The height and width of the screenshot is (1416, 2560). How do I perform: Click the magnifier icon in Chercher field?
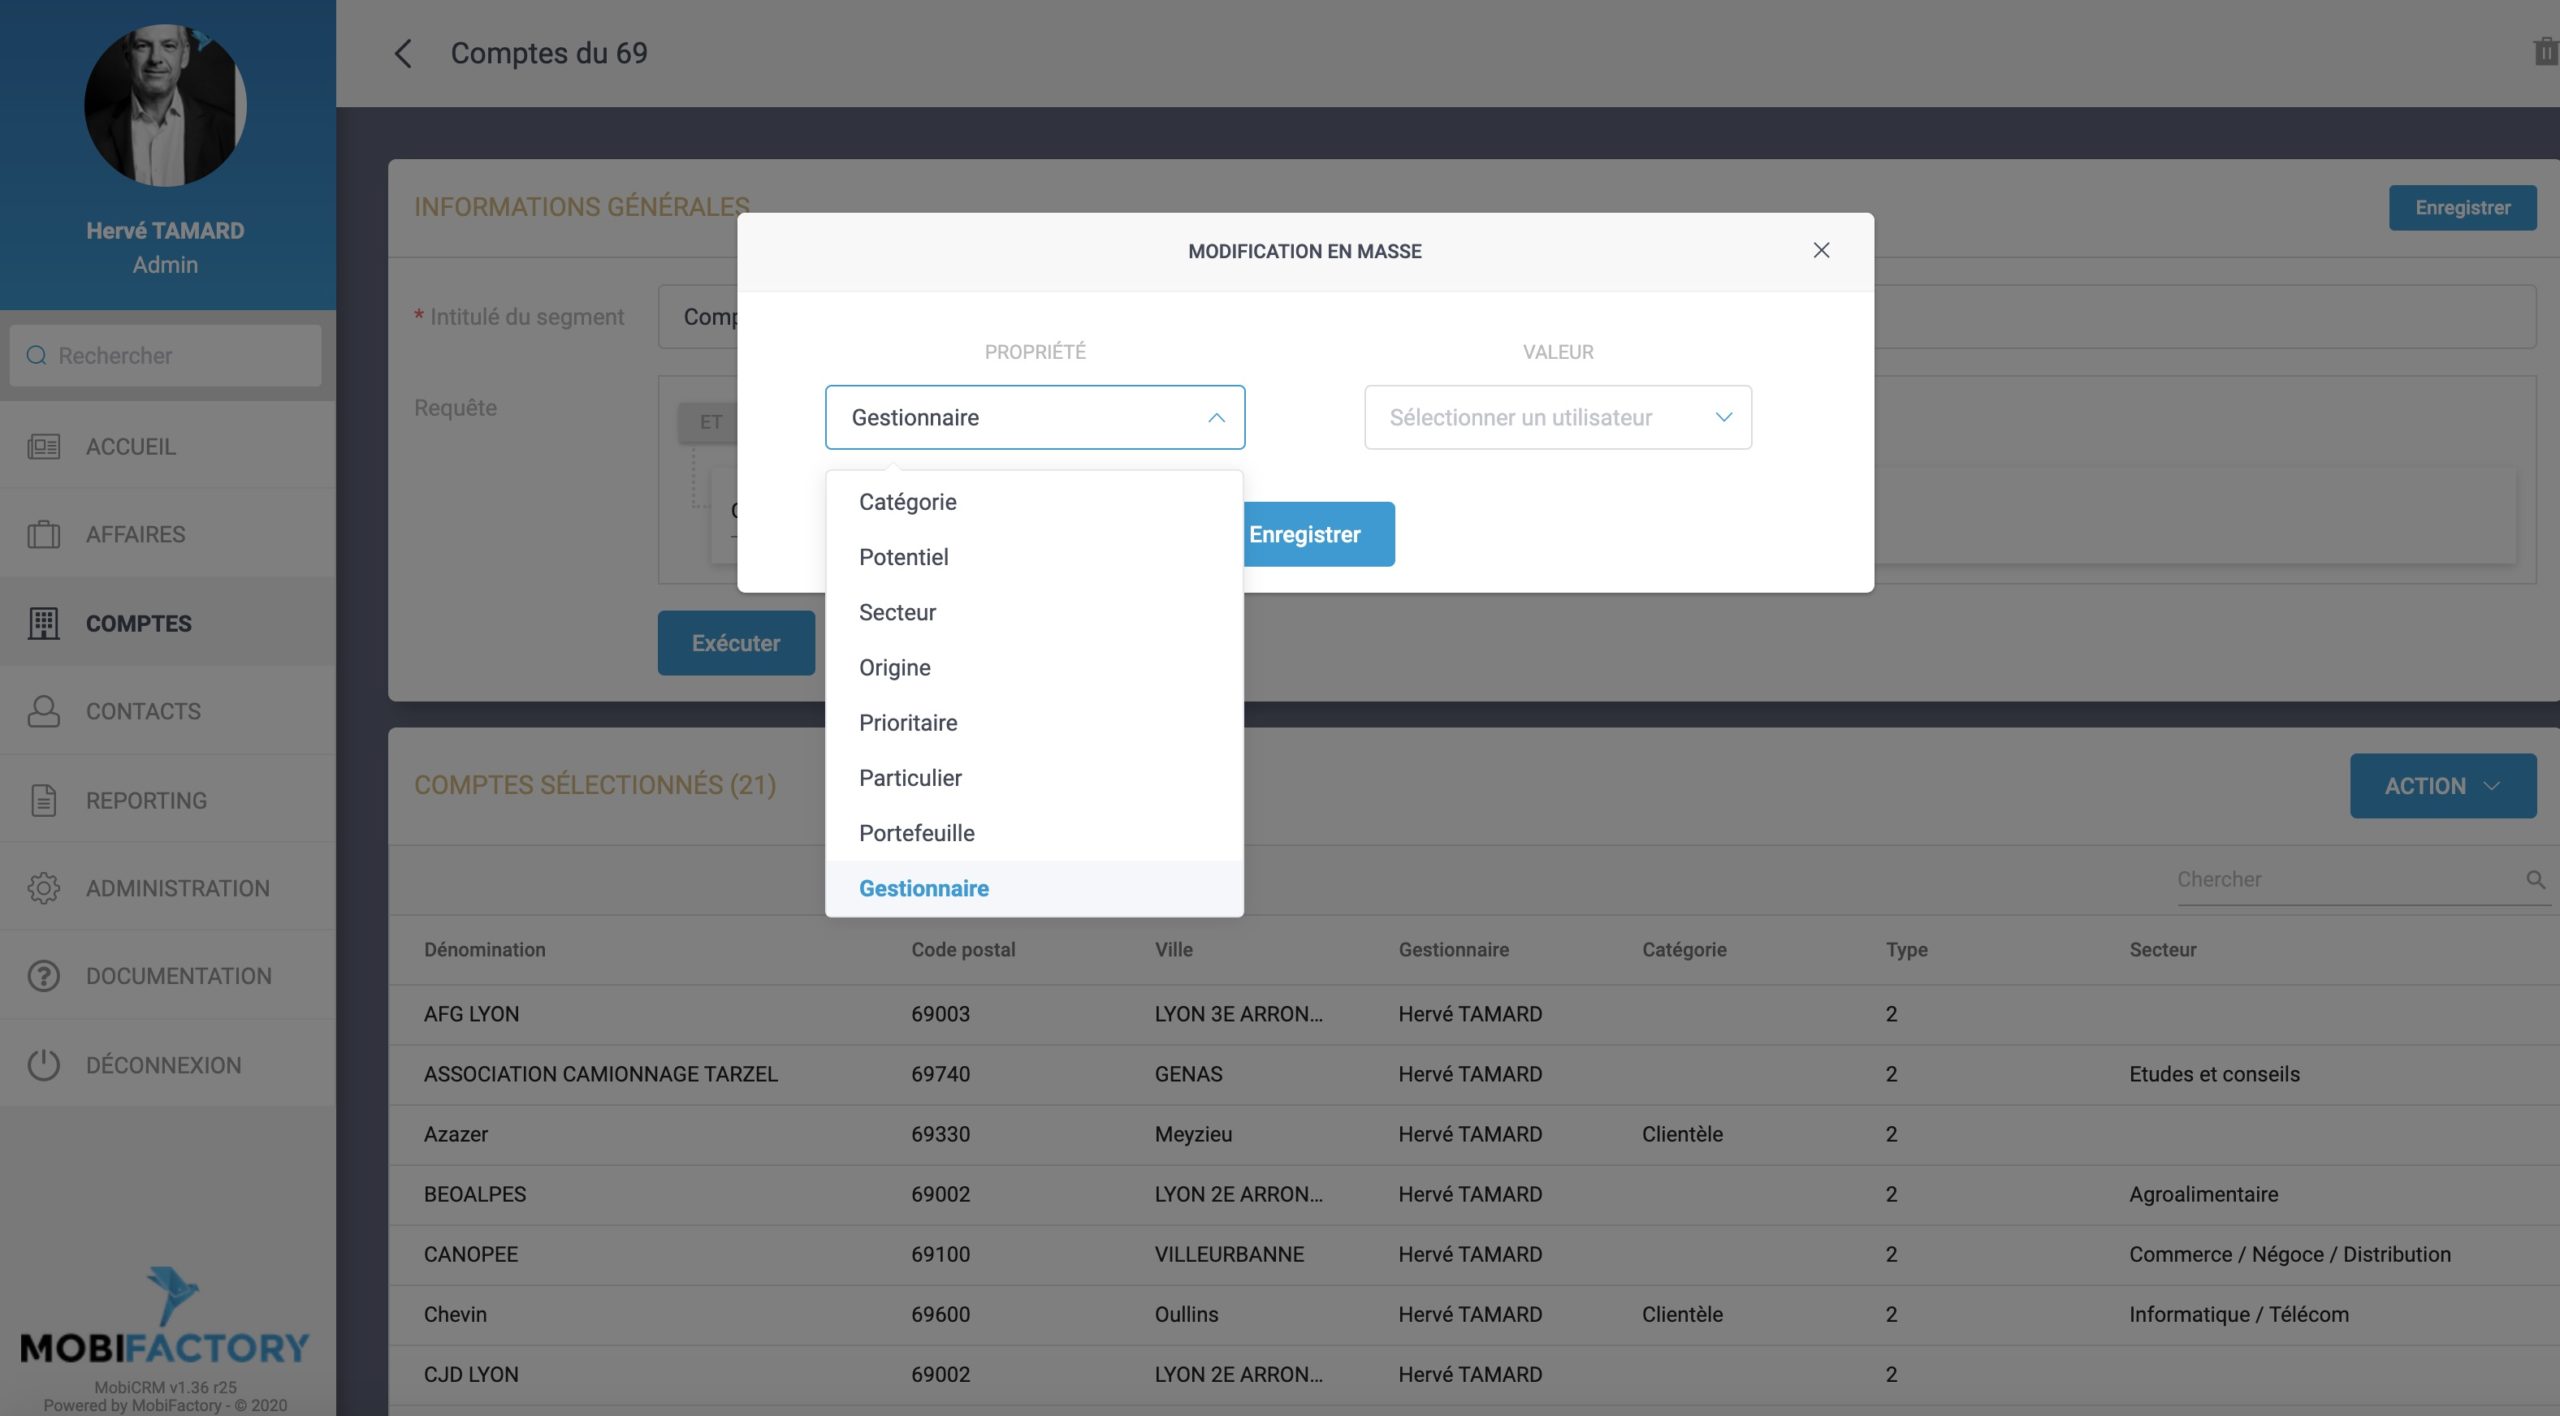(x=2535, y=879)
